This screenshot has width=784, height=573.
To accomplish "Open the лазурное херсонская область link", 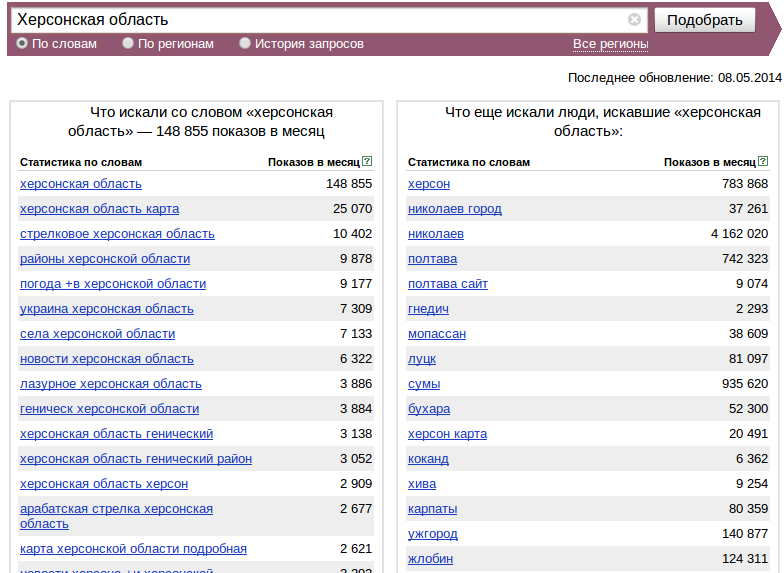I will tap(111, 384).
